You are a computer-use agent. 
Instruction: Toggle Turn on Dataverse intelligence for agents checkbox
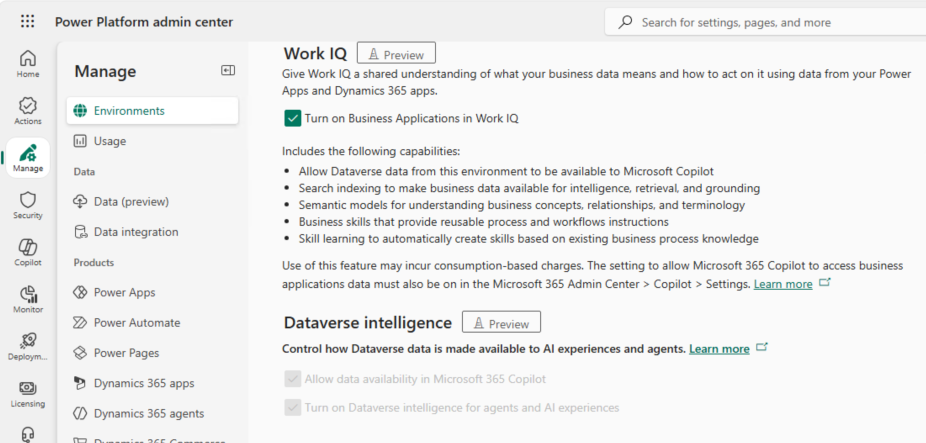(293, 408)
